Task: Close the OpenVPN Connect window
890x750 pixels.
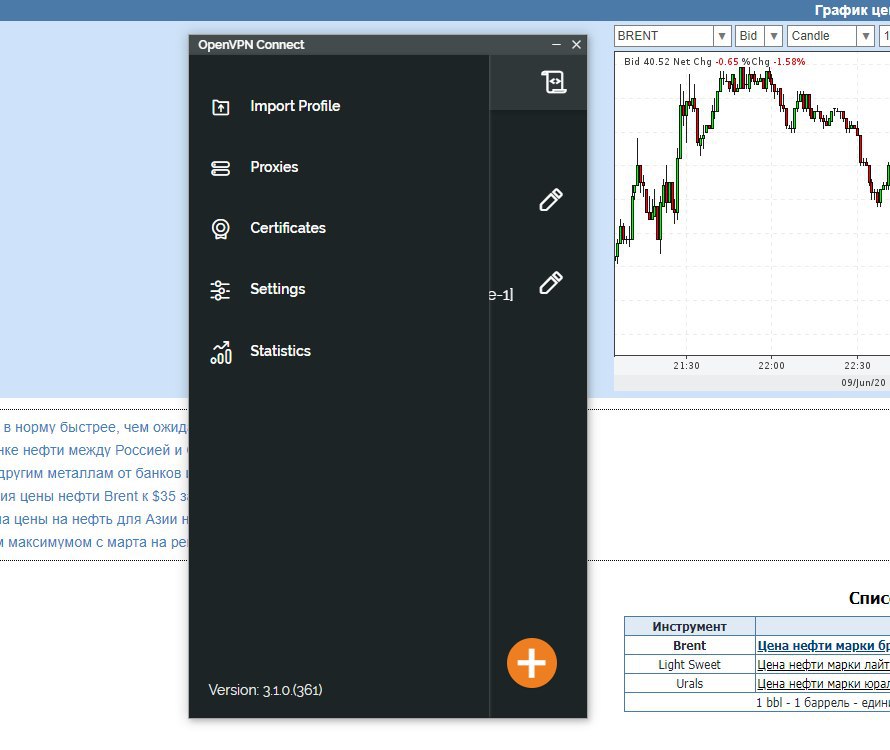Action: coord(576,45)
